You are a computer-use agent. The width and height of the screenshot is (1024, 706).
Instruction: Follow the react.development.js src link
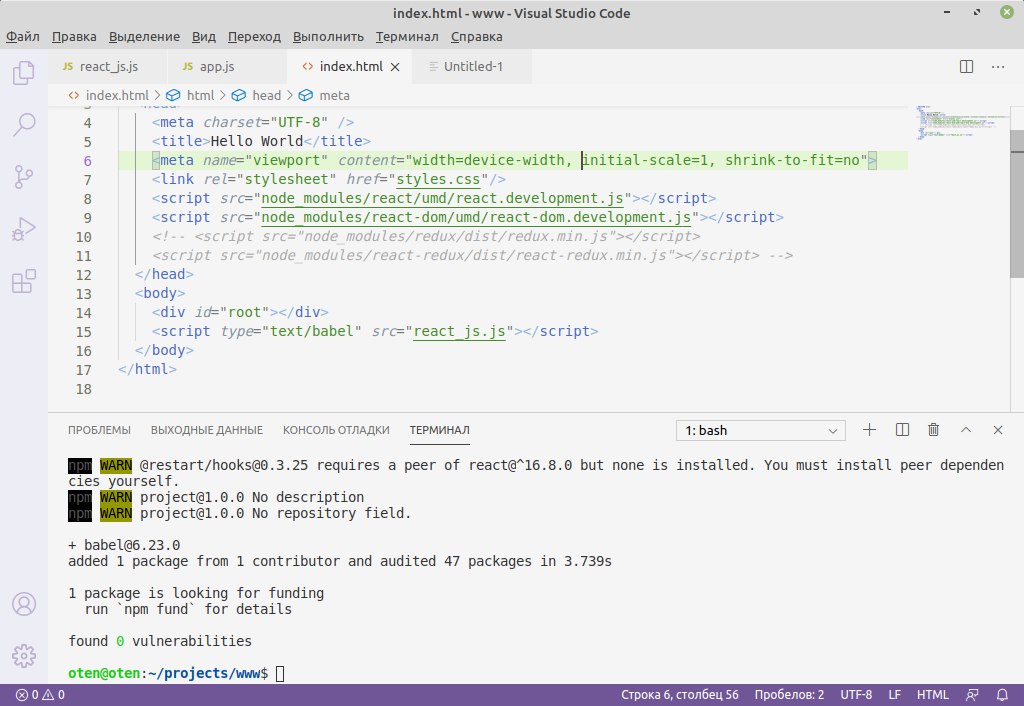[442, 199]
